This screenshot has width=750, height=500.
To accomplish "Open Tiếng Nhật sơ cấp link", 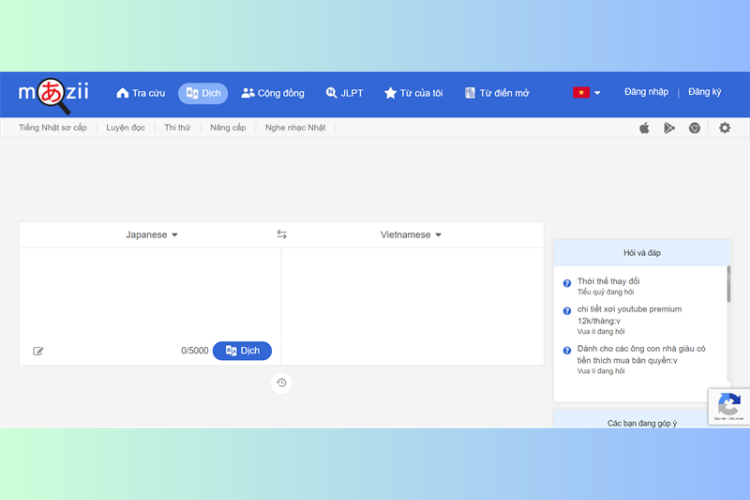I will 53,127.
